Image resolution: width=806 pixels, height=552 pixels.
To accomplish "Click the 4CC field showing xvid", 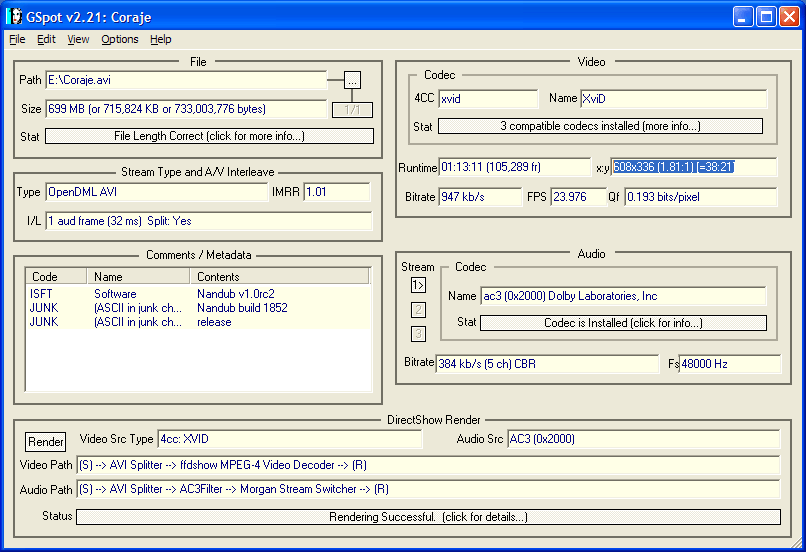I will (x=488, y=99).
